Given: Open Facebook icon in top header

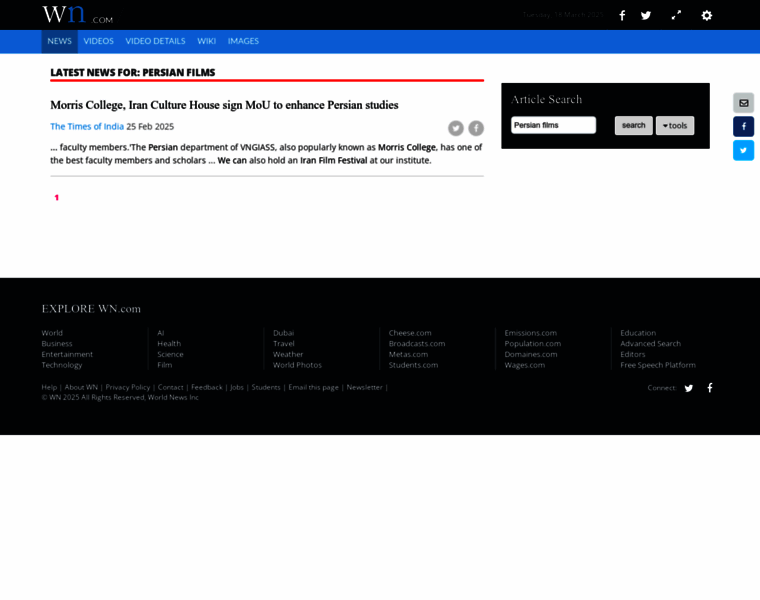Looking at the screenshot, I should [x=622, y=16].
